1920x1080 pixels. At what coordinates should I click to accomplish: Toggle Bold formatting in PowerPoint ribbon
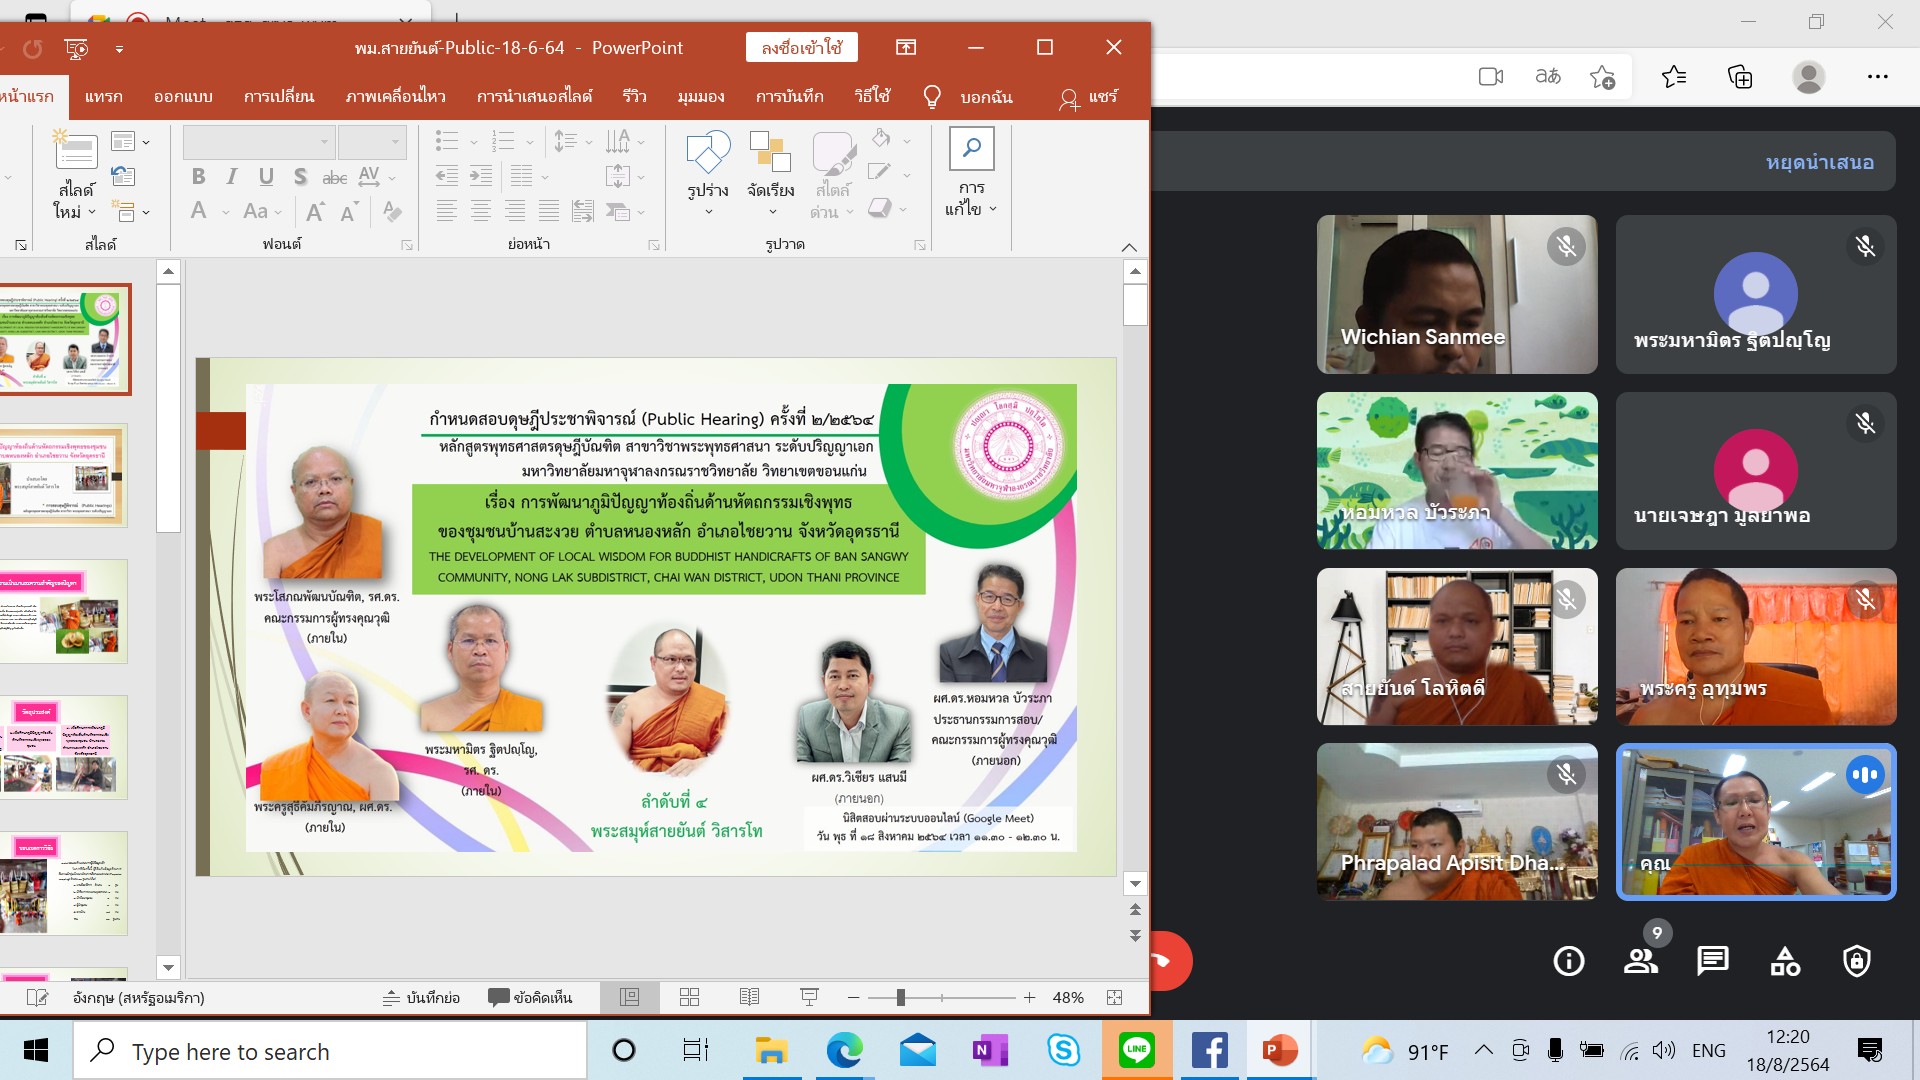coord(198,177)
